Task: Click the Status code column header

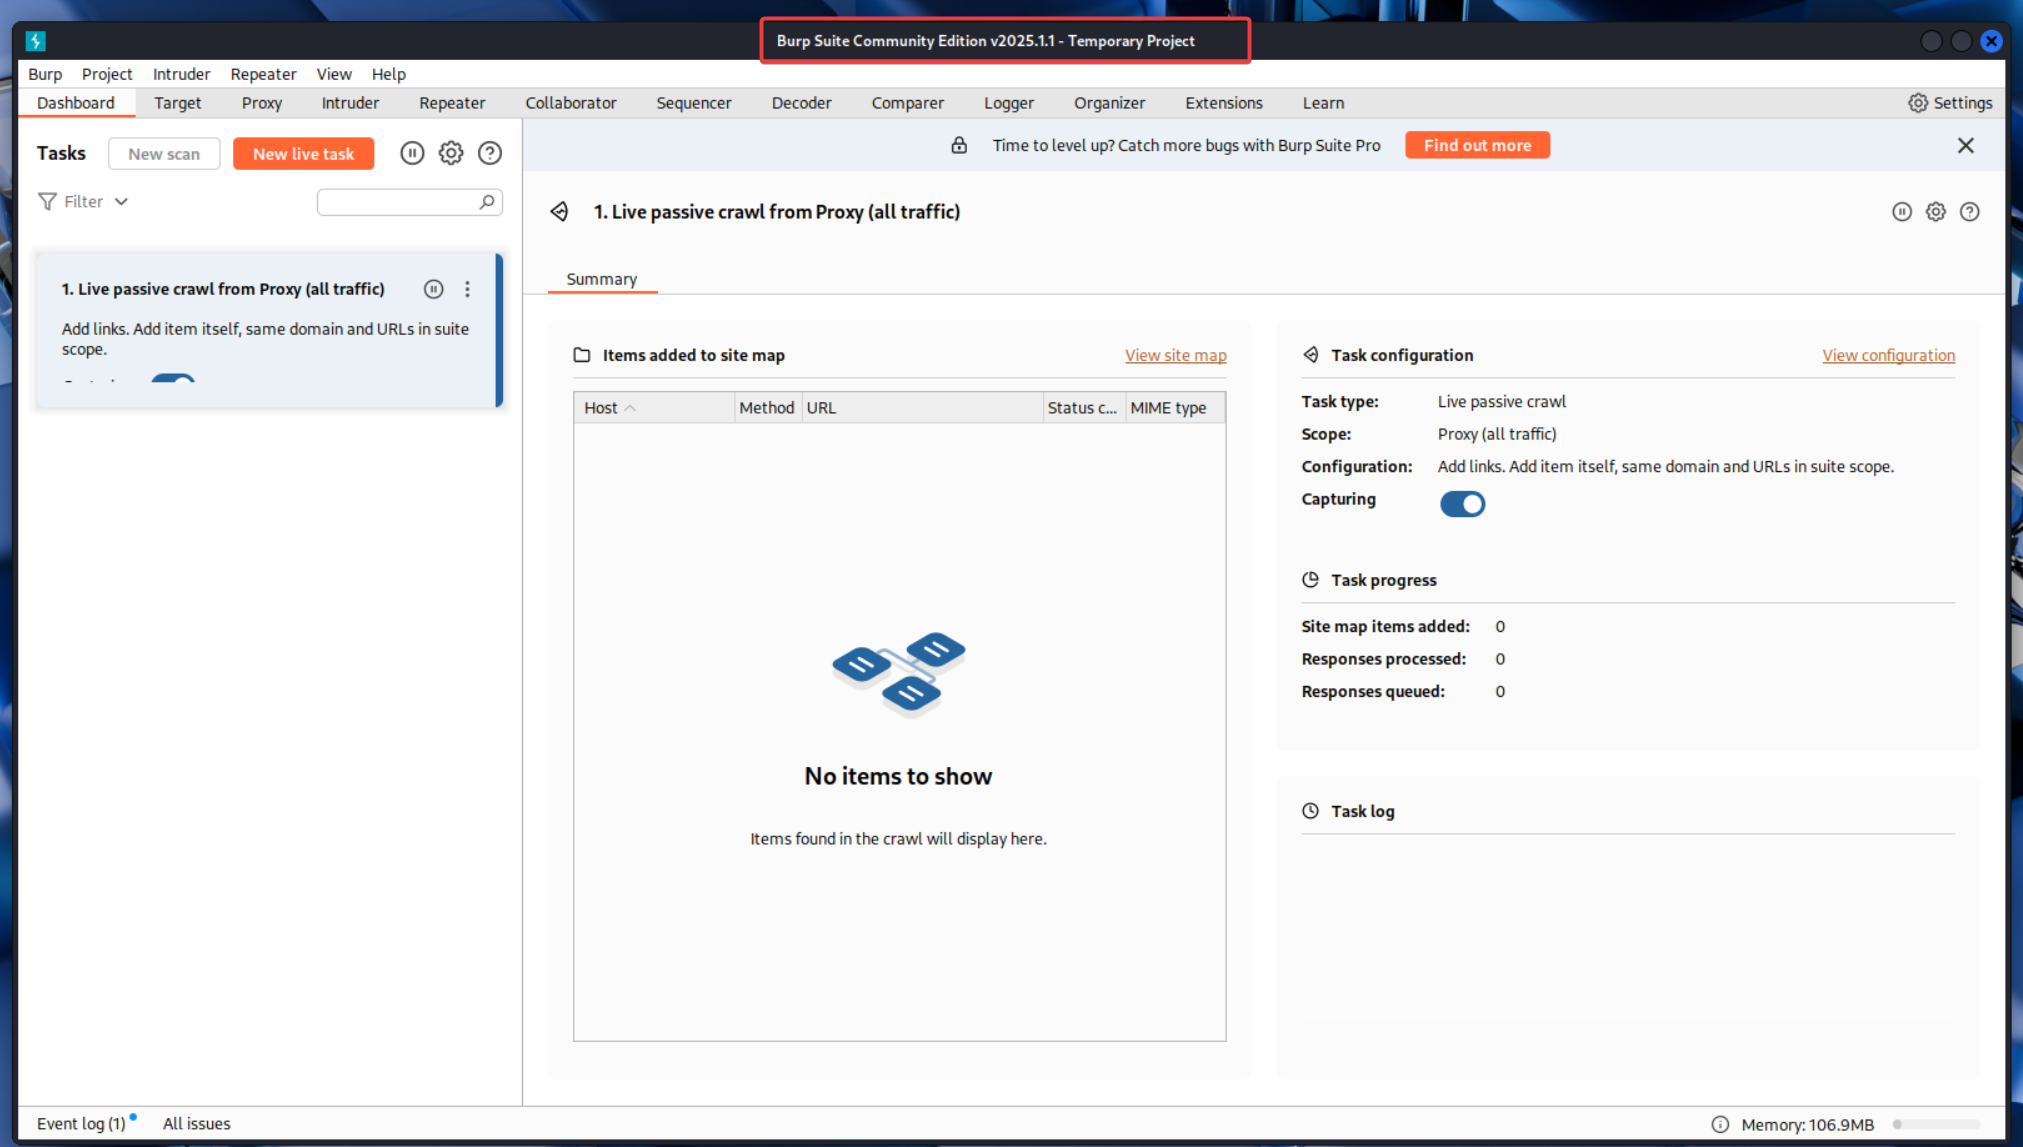Action: pyautogui.click(x=1083, y=408)
